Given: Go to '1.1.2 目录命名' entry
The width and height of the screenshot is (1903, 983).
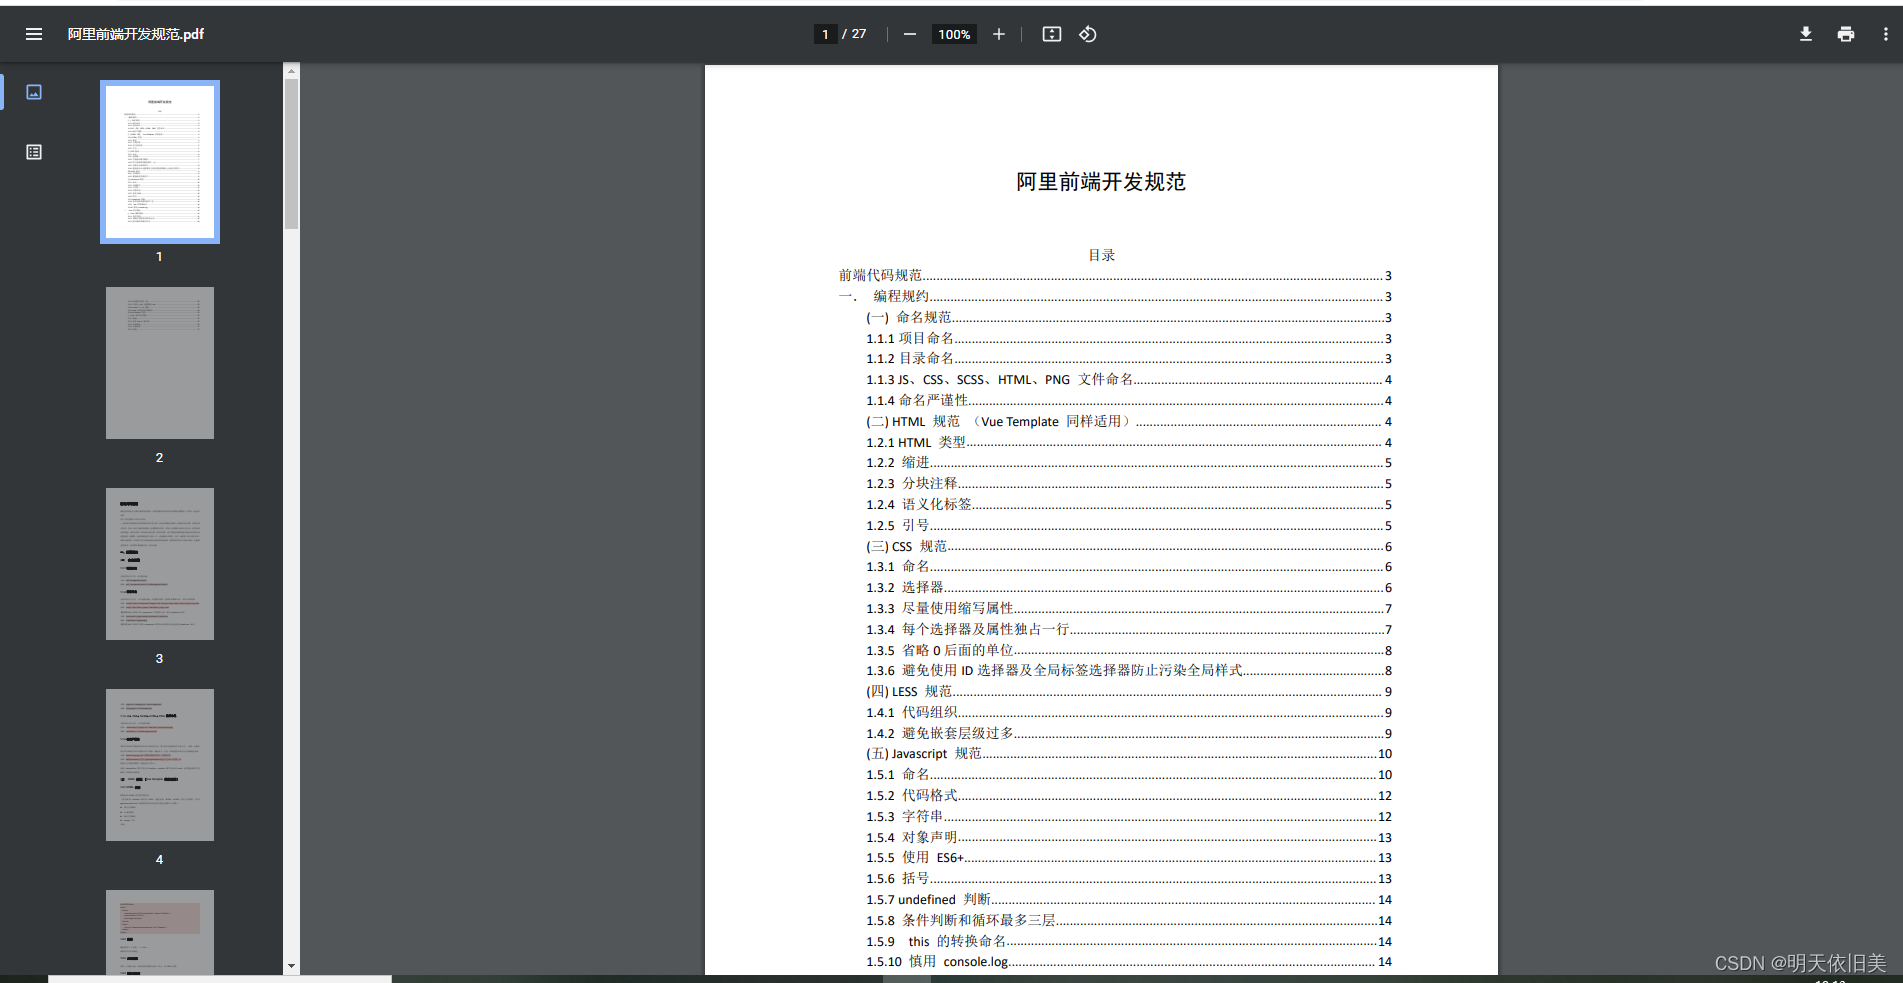Looking at the screenshot, I should pos(1129,358).
